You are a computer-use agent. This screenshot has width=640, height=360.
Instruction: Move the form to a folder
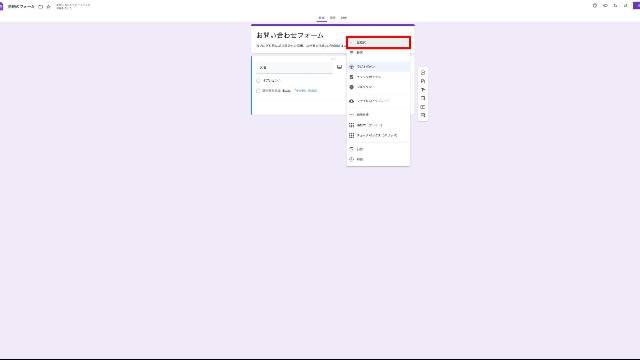(40, 7)
